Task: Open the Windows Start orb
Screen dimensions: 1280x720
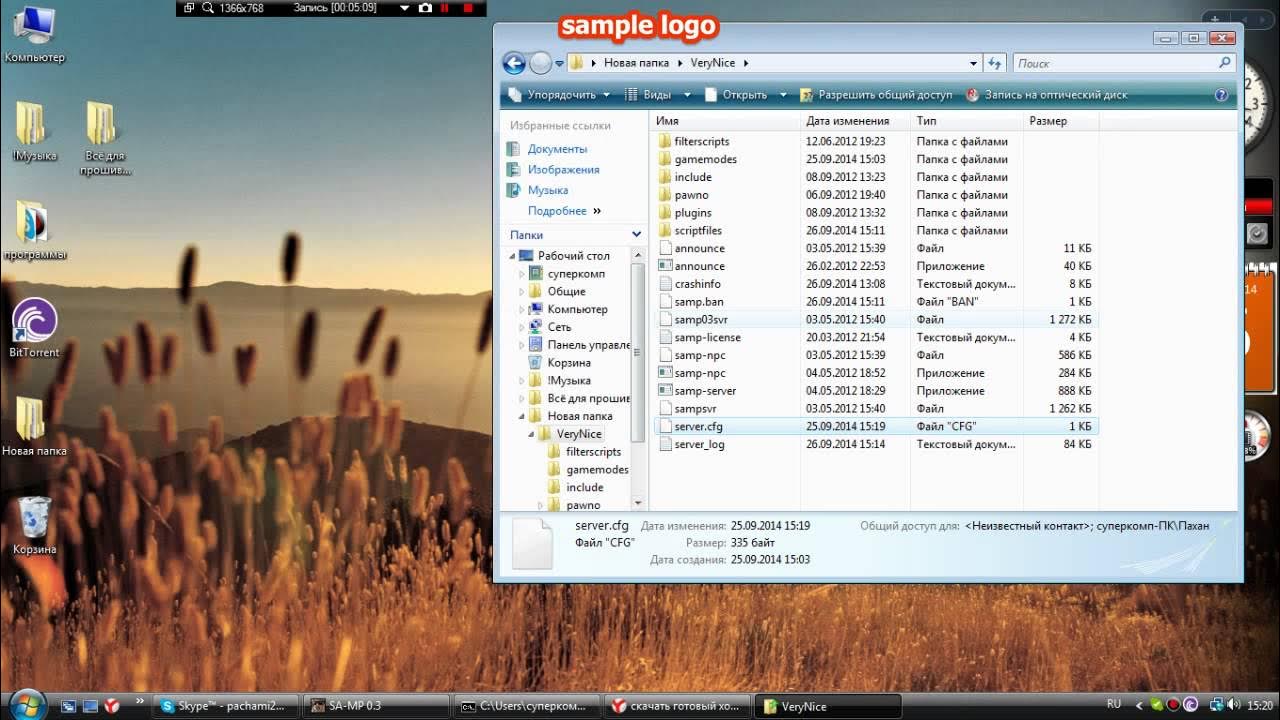Action: tap(28, 704)
